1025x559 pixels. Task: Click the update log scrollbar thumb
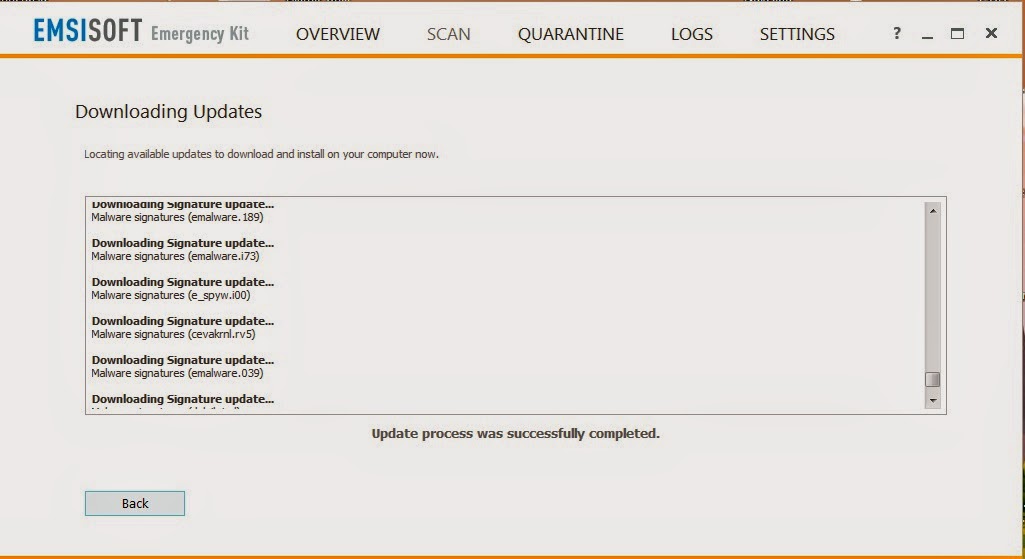933,379
